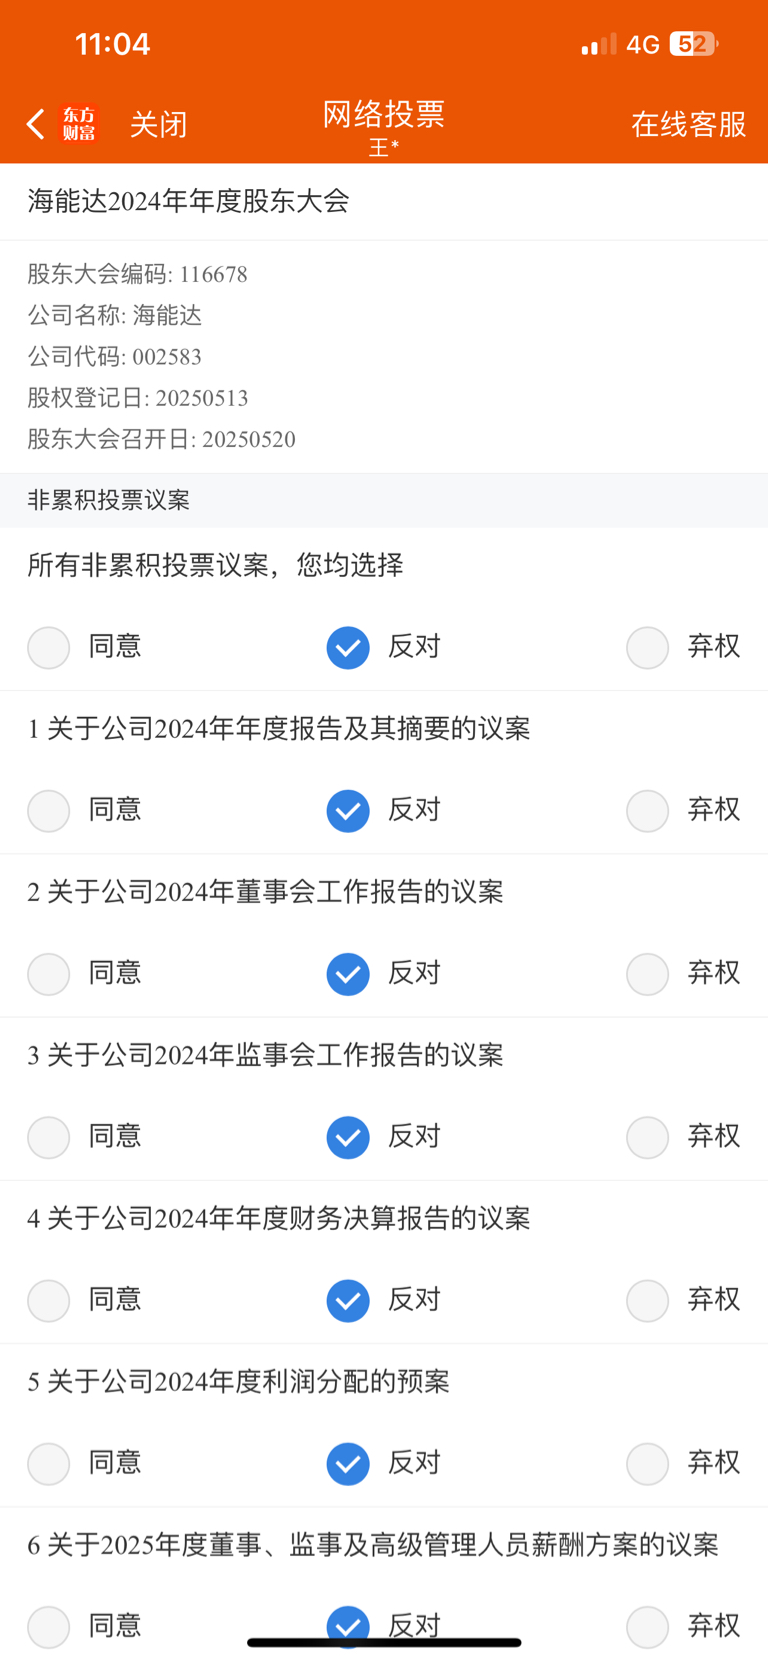Select 弃权 for proposal 6 薪酬方案

(647, 1627)
